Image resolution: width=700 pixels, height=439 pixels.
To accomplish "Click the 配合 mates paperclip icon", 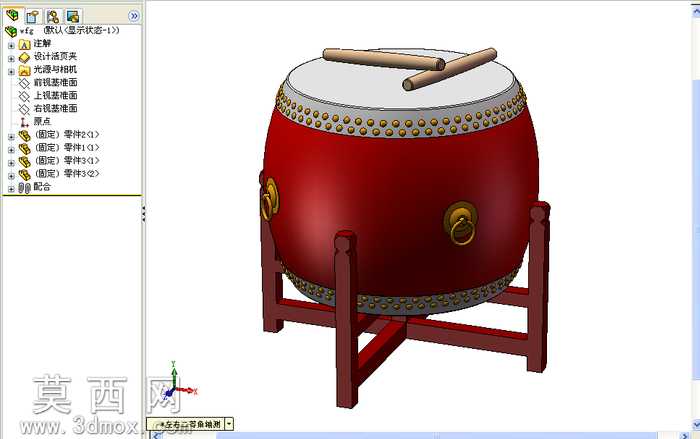I will (25, 188).
